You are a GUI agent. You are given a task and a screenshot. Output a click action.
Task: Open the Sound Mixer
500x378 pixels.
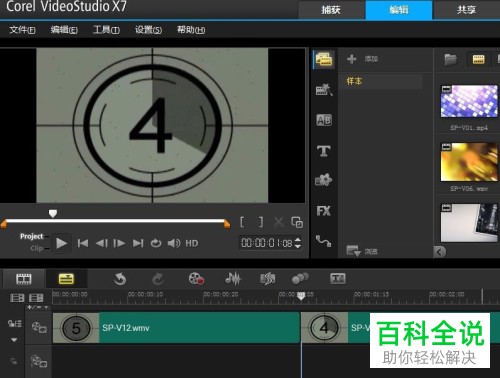233,279
